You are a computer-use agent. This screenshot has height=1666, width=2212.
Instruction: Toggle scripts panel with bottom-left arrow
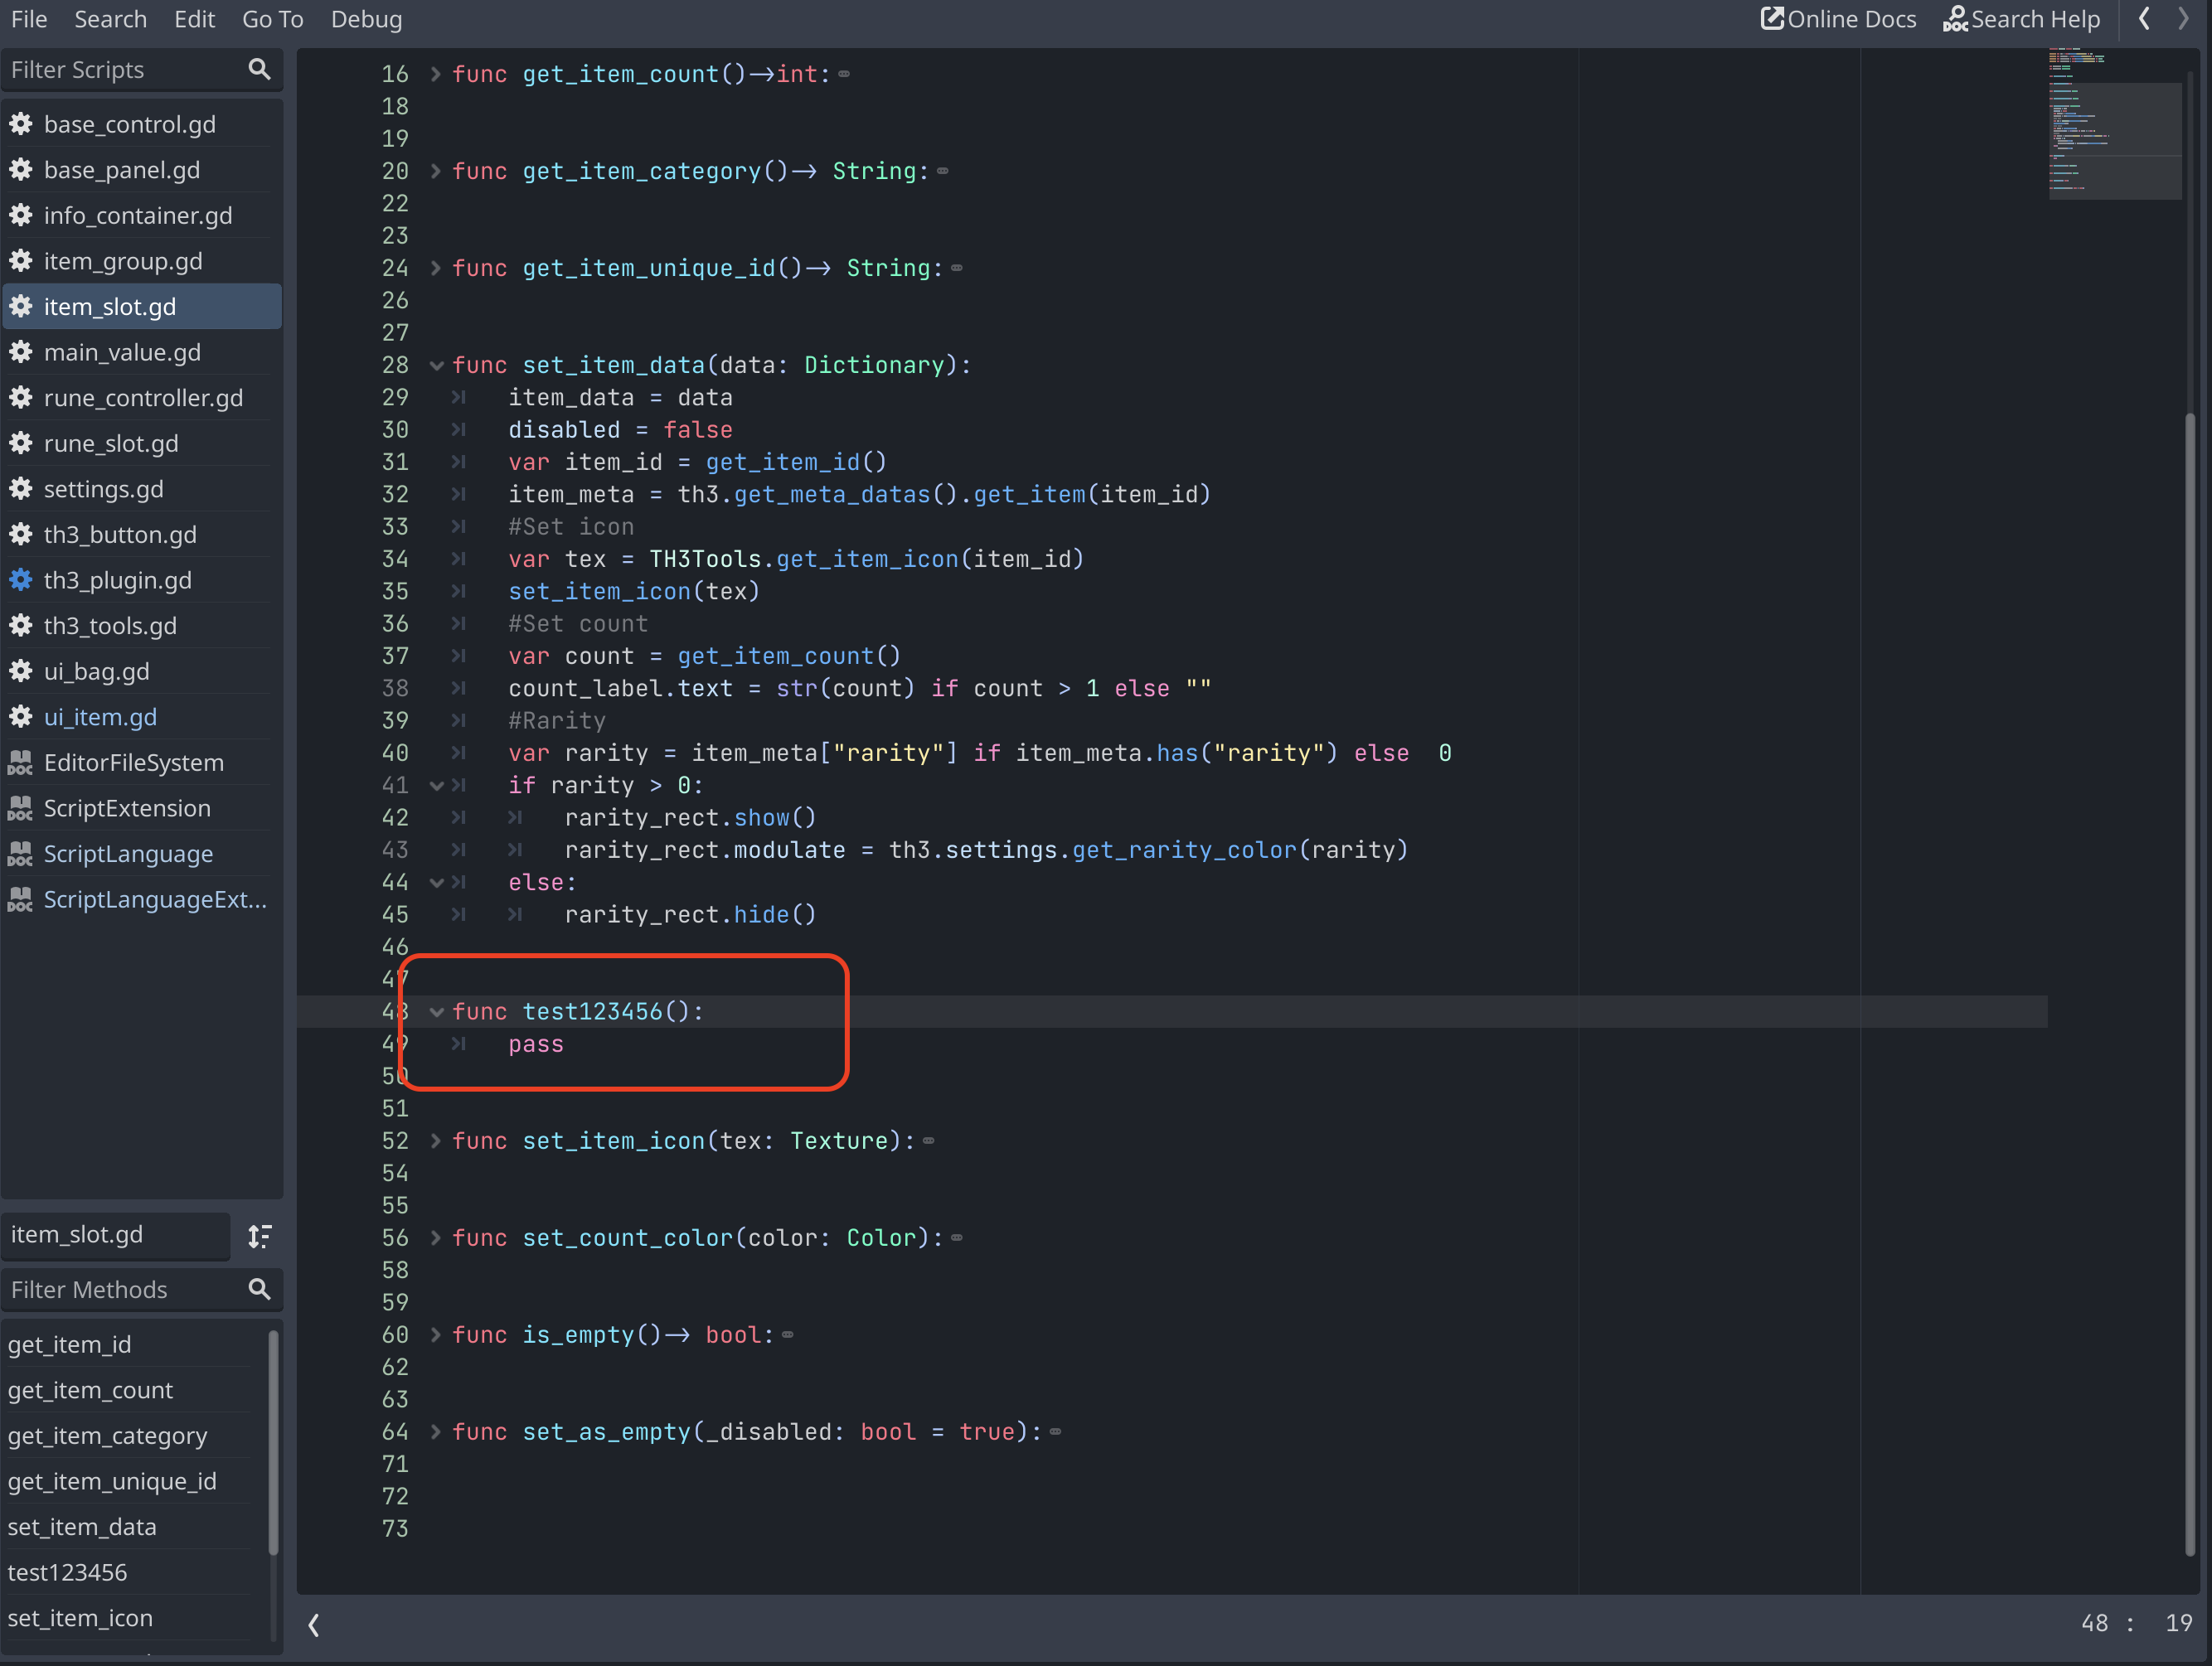pos(314,1625)
